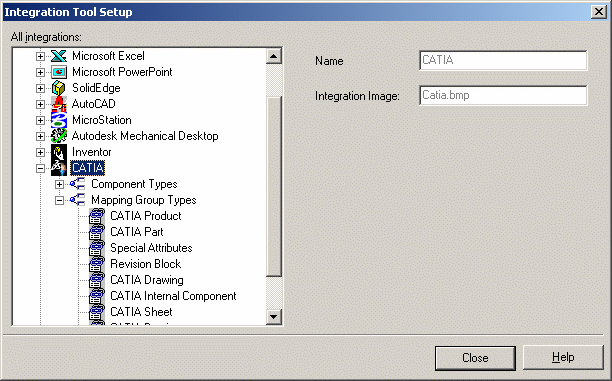Open Help for integration setup

click(563, 357)
